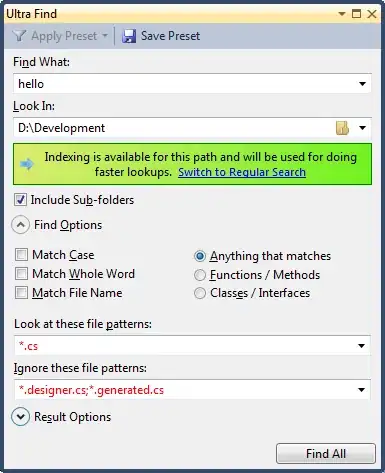Screen dimensions: 385x473
Task: Select the Classes / Interfaces radio option
Action: tap(200, 293)
